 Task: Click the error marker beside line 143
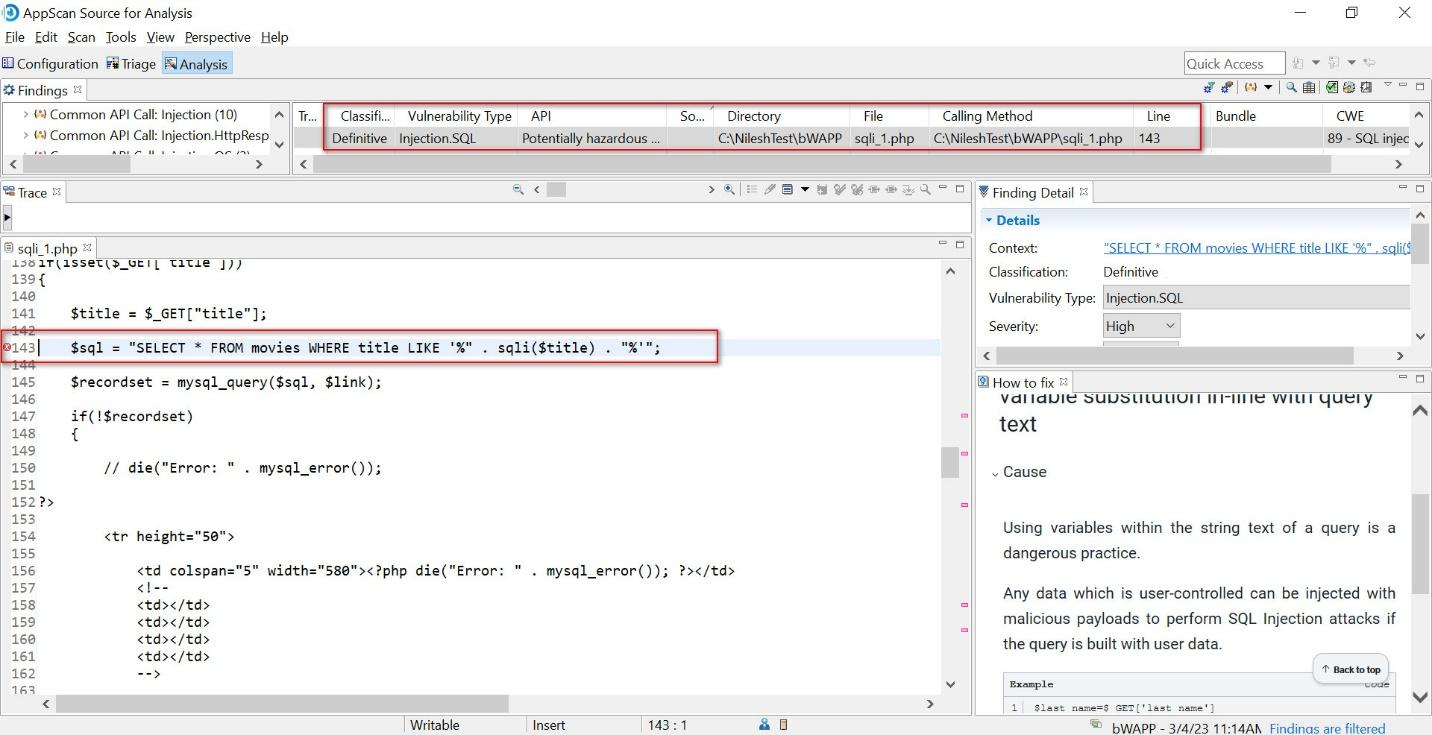(5, 347)
